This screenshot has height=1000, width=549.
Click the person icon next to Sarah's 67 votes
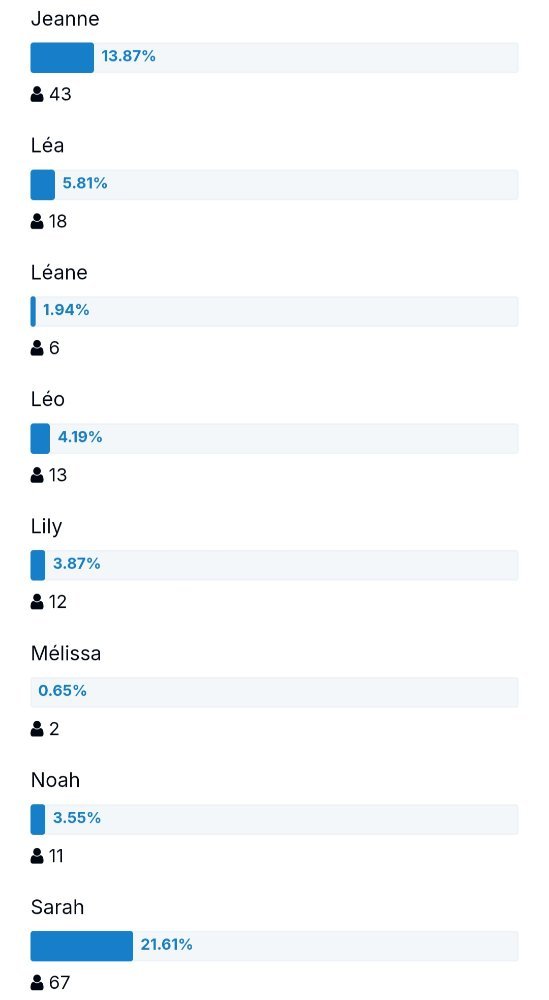pos(37,983)
